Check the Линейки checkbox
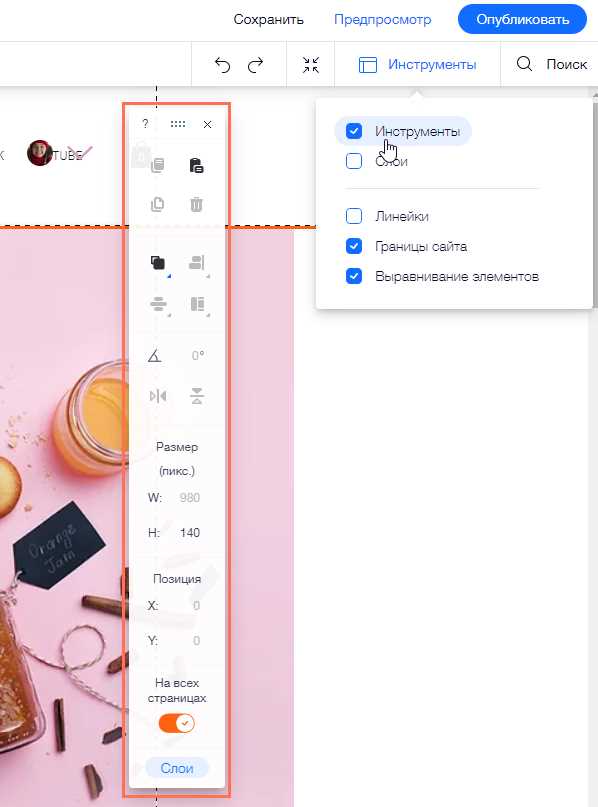 coord(354,216)
